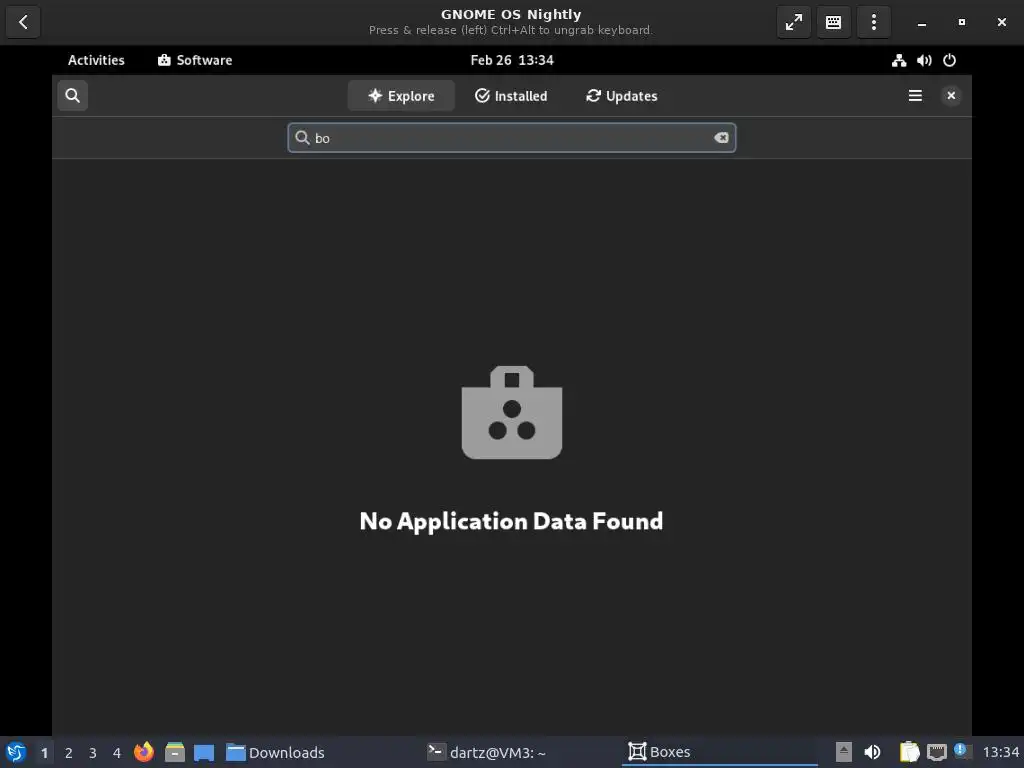Open the Boxes three-dot menu
Screen dimensions: 1024x768
[874, 22]
